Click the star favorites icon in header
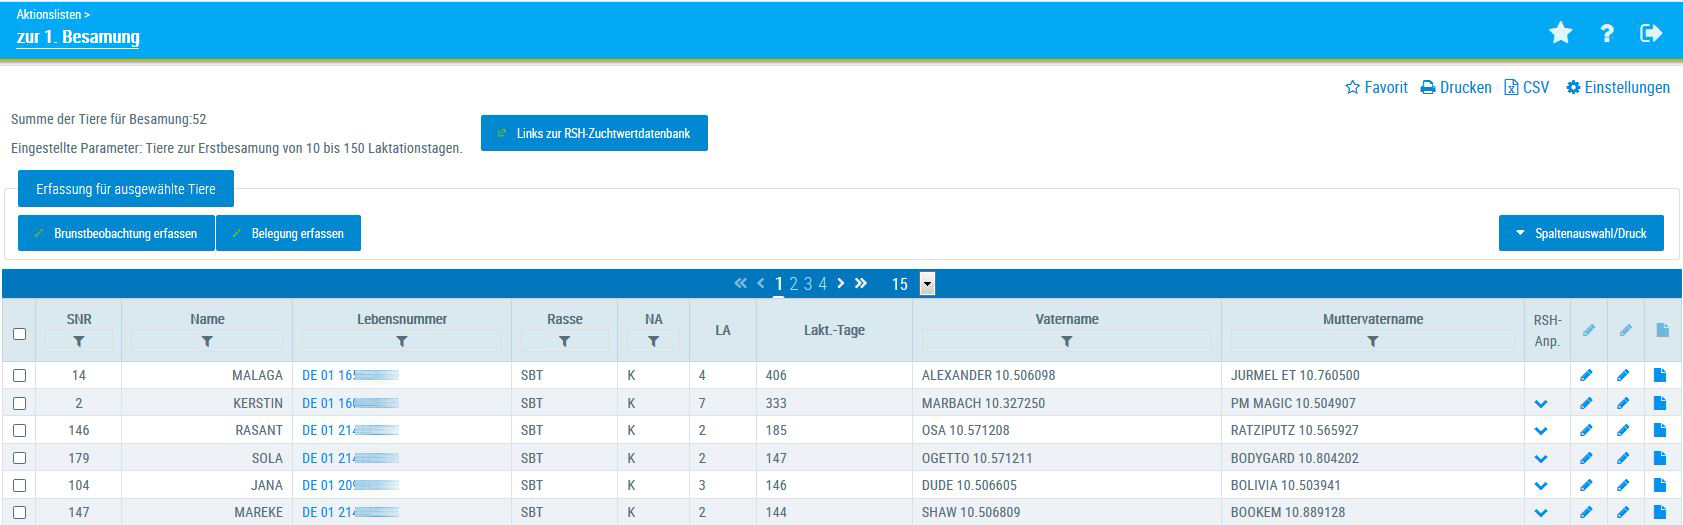1683x525 pixels. click(1560, 34)
